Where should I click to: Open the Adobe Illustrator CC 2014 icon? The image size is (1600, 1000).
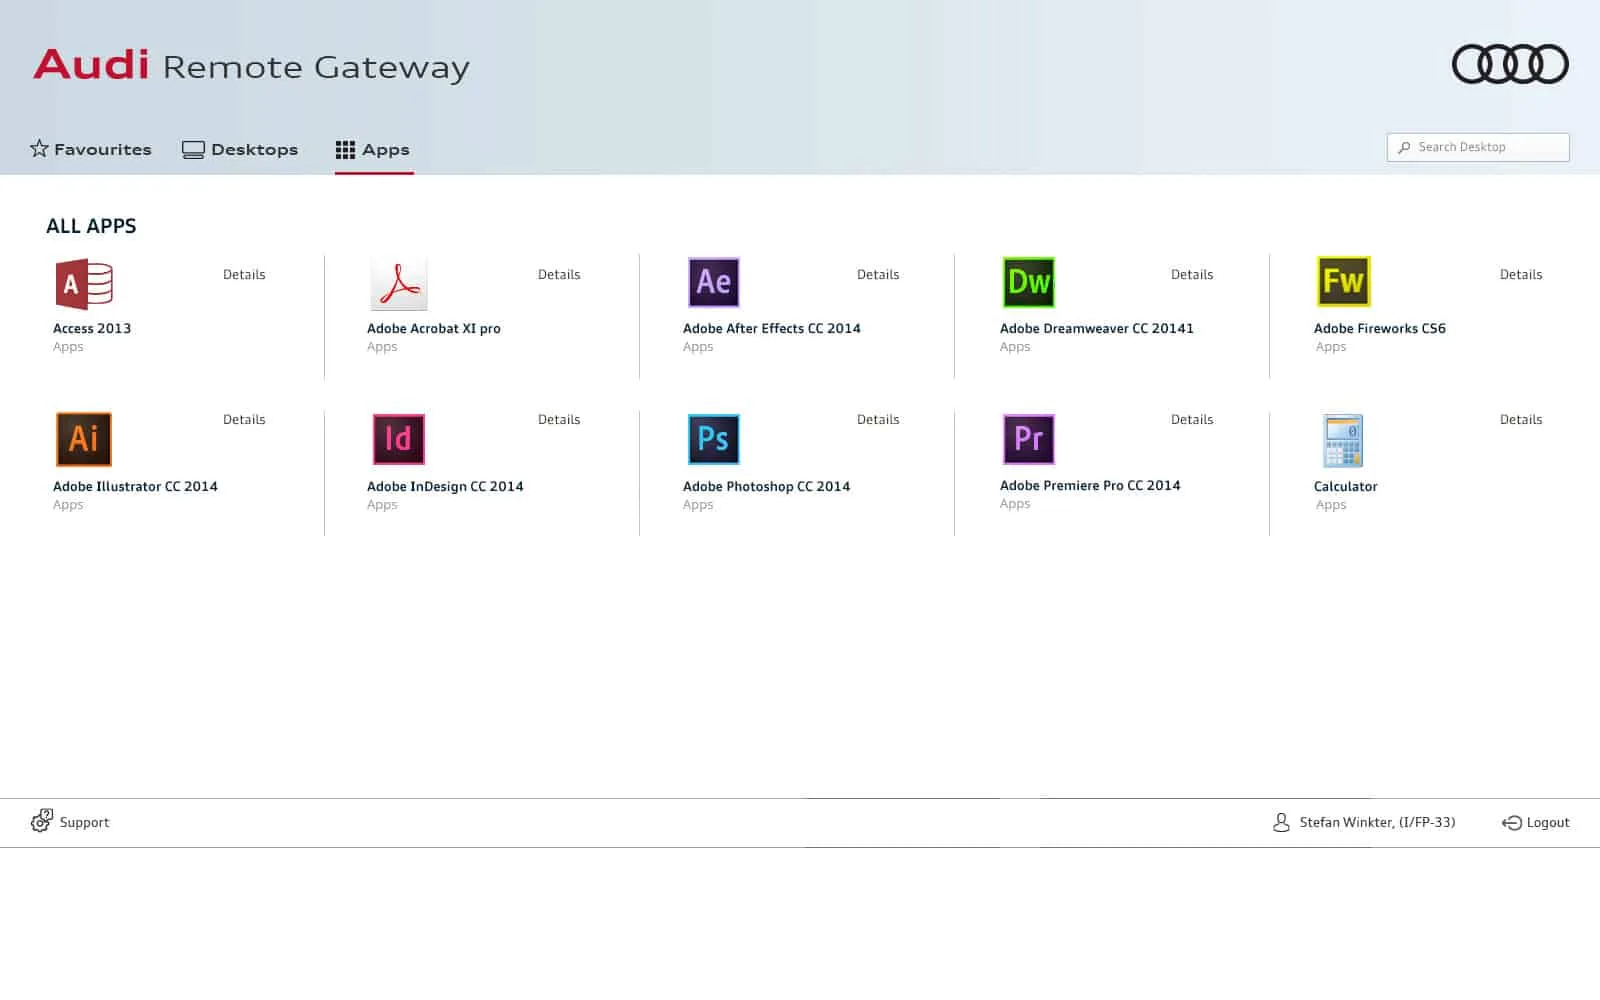[x=84, y=439]
